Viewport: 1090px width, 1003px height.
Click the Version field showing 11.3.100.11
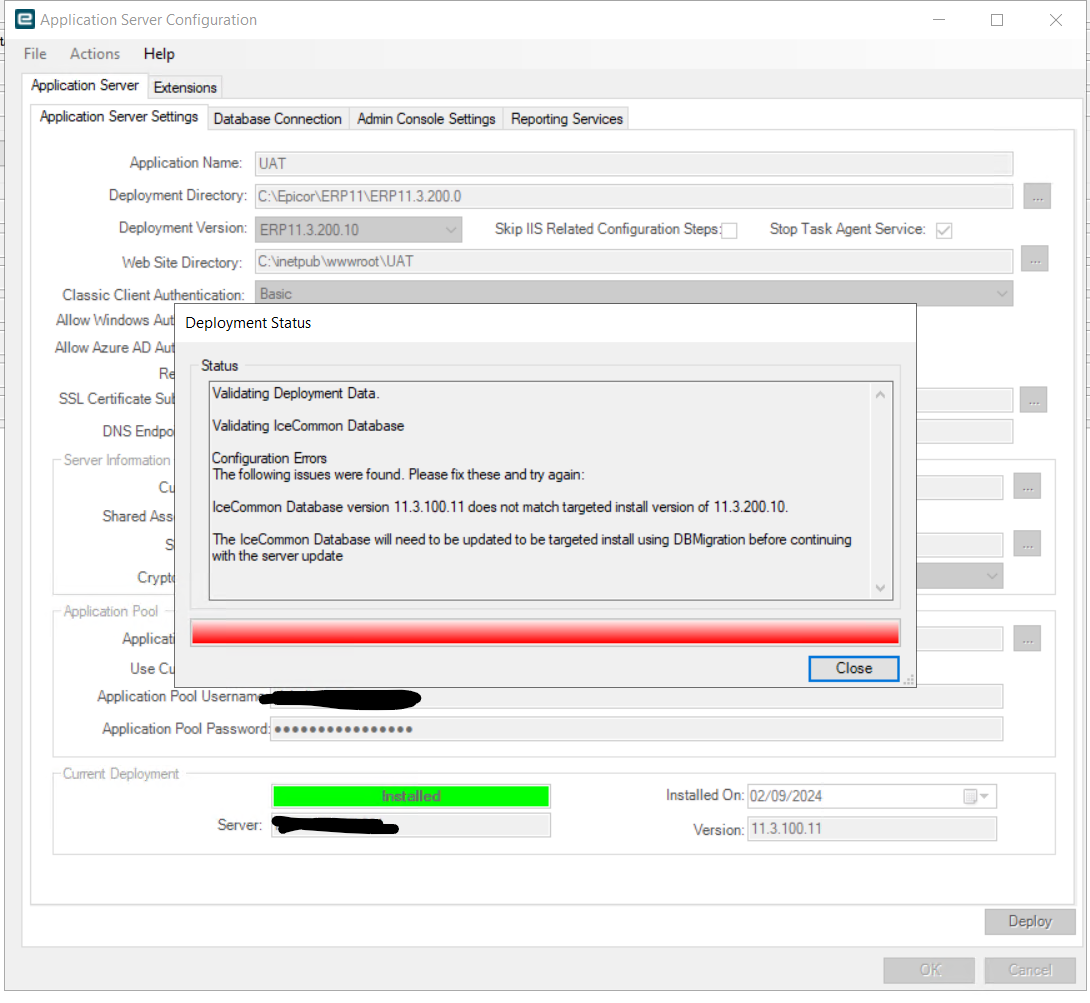coord(872,829)
